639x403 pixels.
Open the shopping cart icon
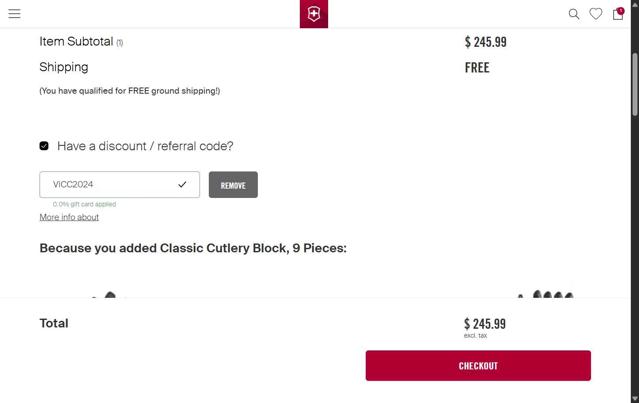pyautogui.click(x=619, y=14)
